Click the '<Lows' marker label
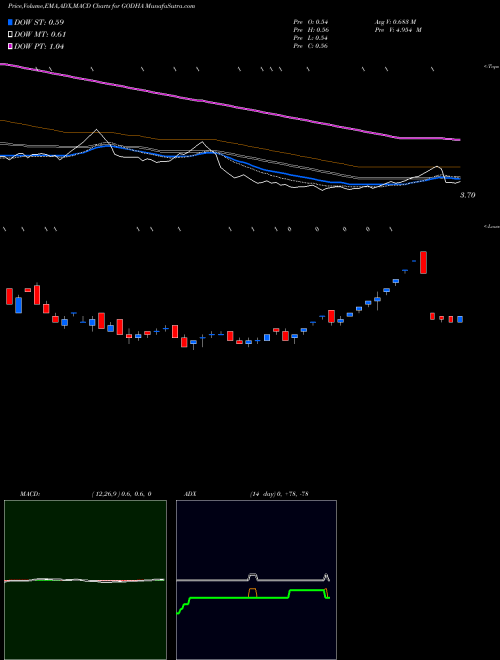 (492, 226)
